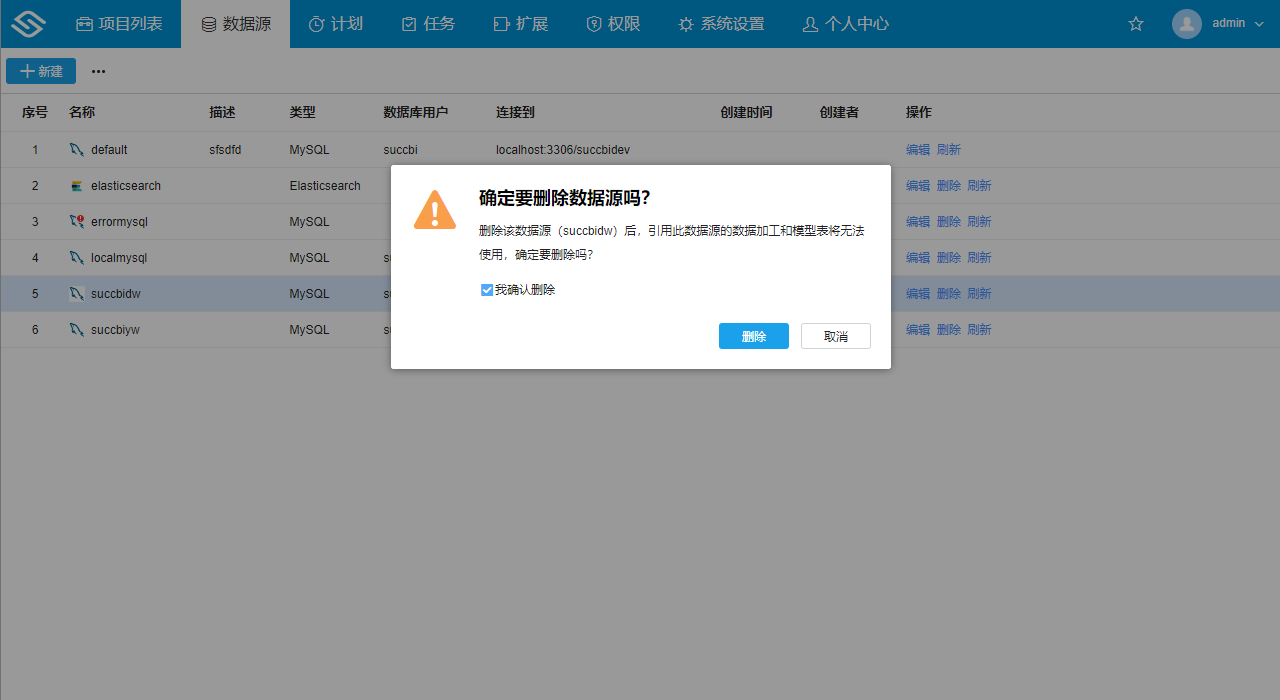Viewport: 1280px width, 700px height.
Task: Click the 编辑 link for the default datasource
Action: [917, 149]
